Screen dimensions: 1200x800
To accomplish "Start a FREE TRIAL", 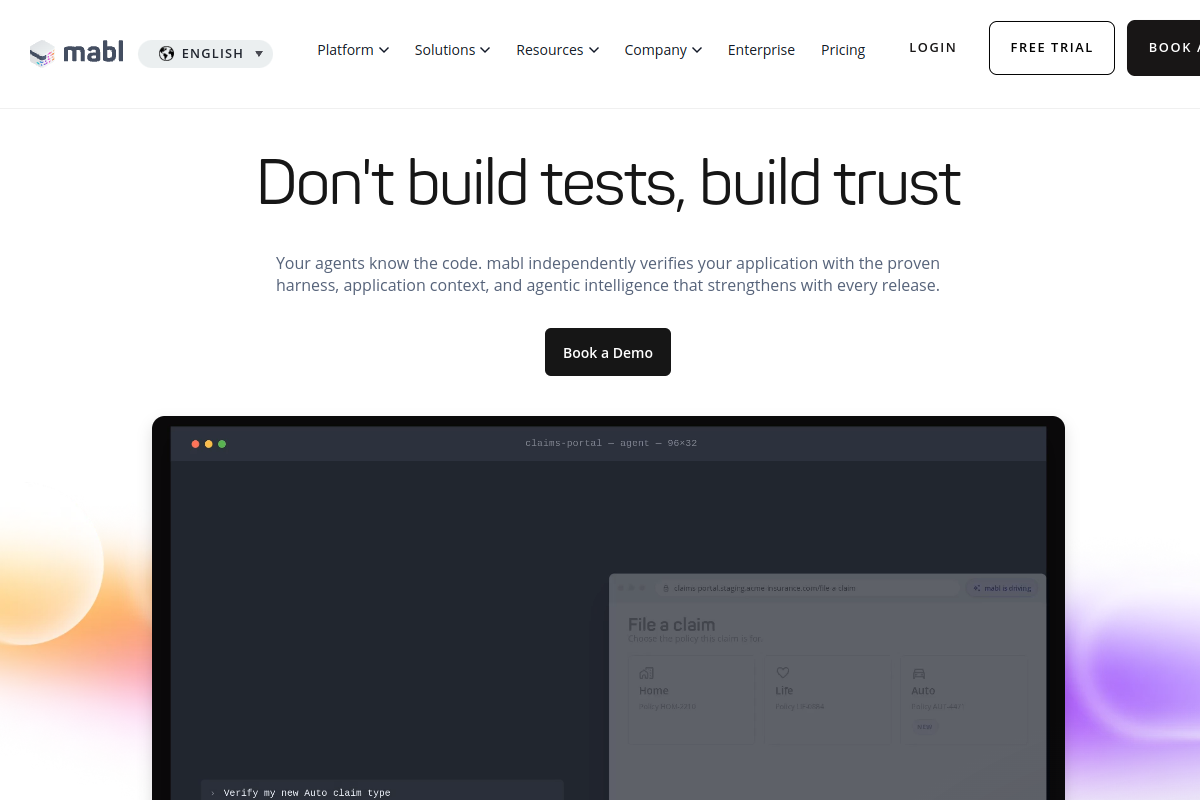I will click(1052, 48).
